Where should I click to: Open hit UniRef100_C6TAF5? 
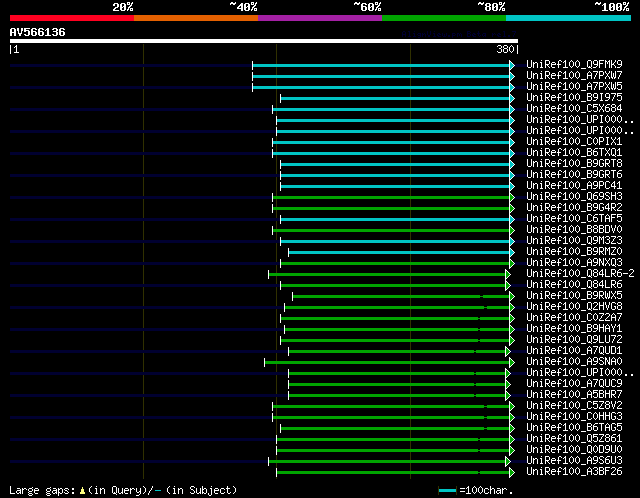574,219
